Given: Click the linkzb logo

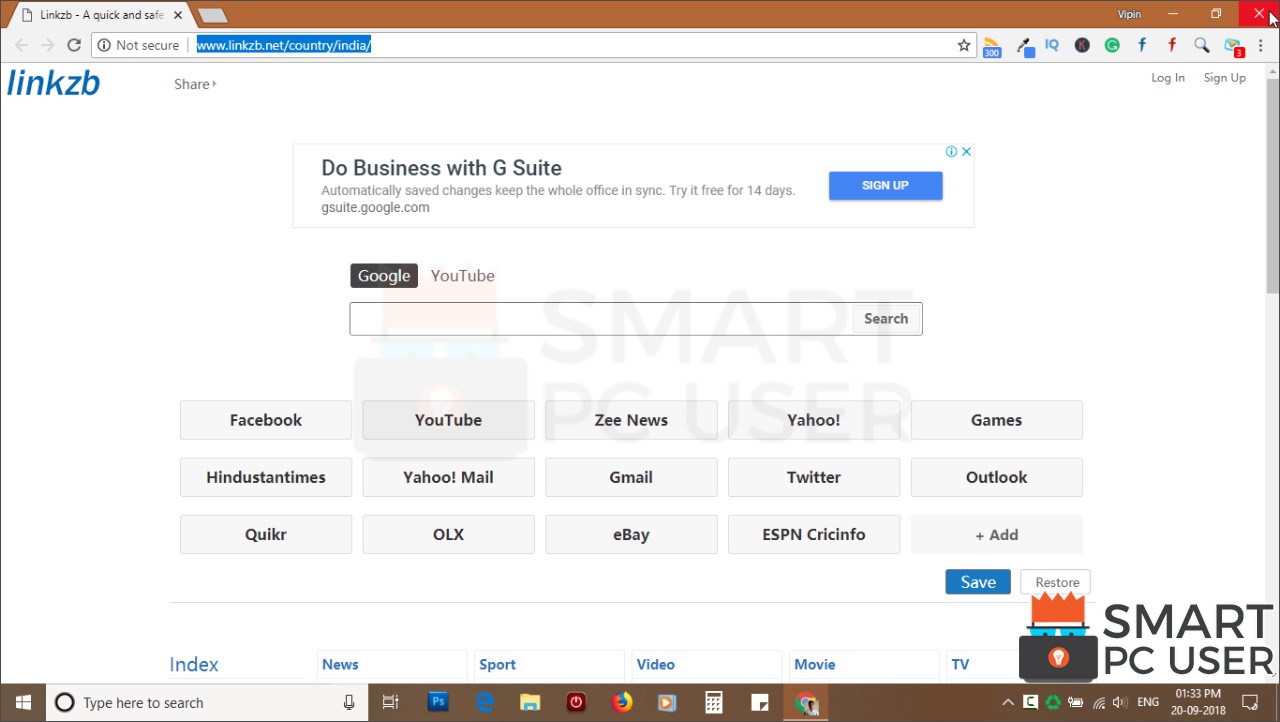Looking at the screenshot, I should (x=54, y=83).
